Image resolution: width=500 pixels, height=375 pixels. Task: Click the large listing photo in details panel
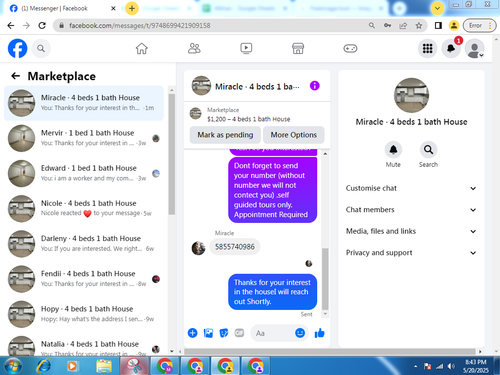pyautogui.click(x=411, y=95)
